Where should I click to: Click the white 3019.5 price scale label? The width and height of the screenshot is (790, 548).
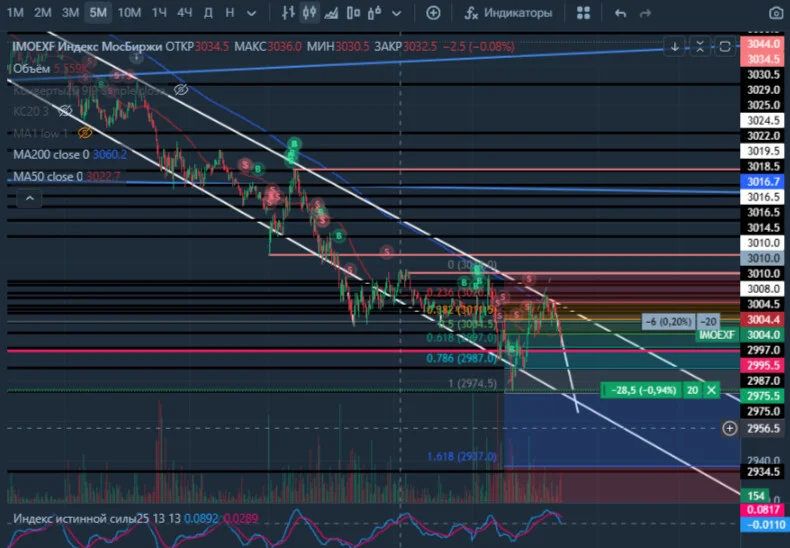[x=764, y=151]
